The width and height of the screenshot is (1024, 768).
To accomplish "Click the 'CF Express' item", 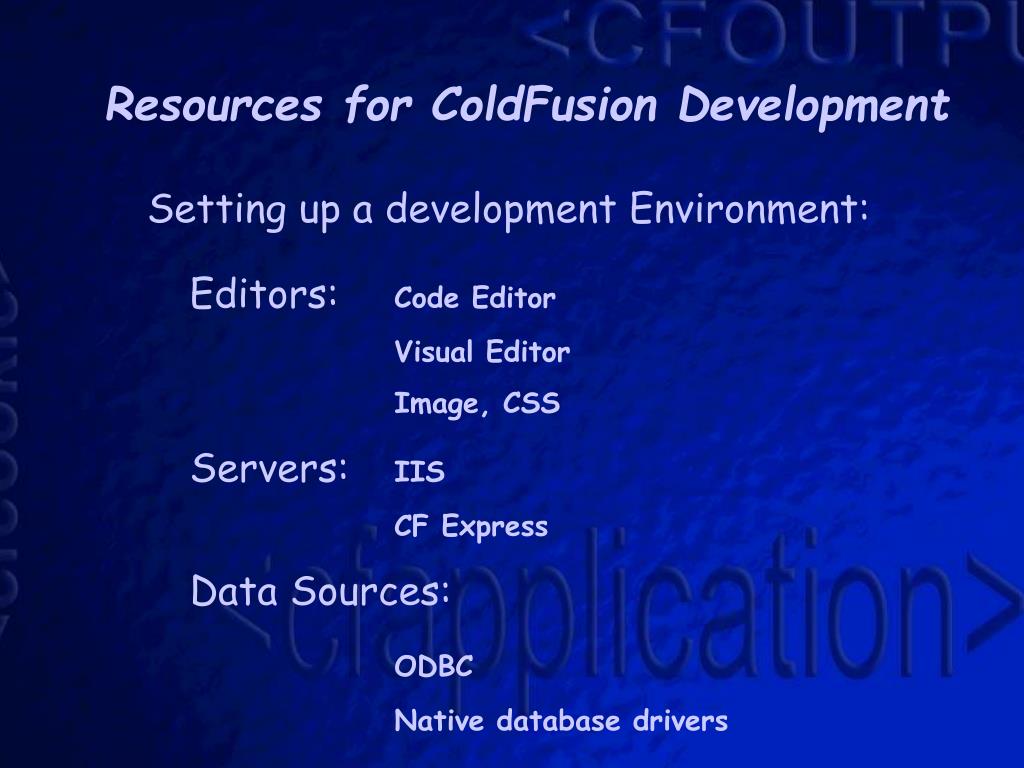I will 471,526.
